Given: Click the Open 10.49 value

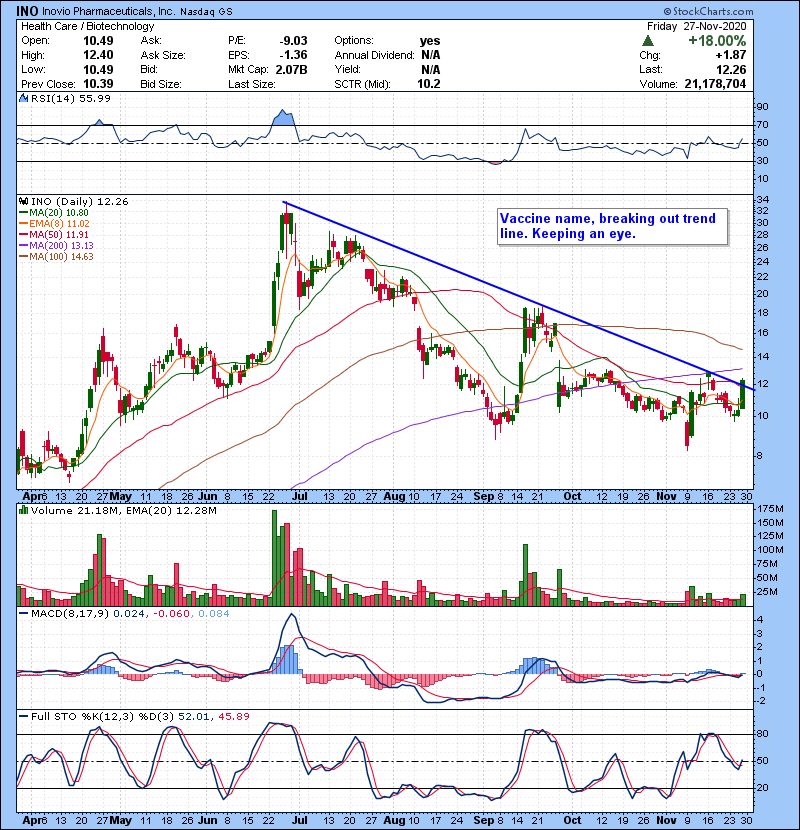Looking at the screenshot, I should (x=98, y=41).
